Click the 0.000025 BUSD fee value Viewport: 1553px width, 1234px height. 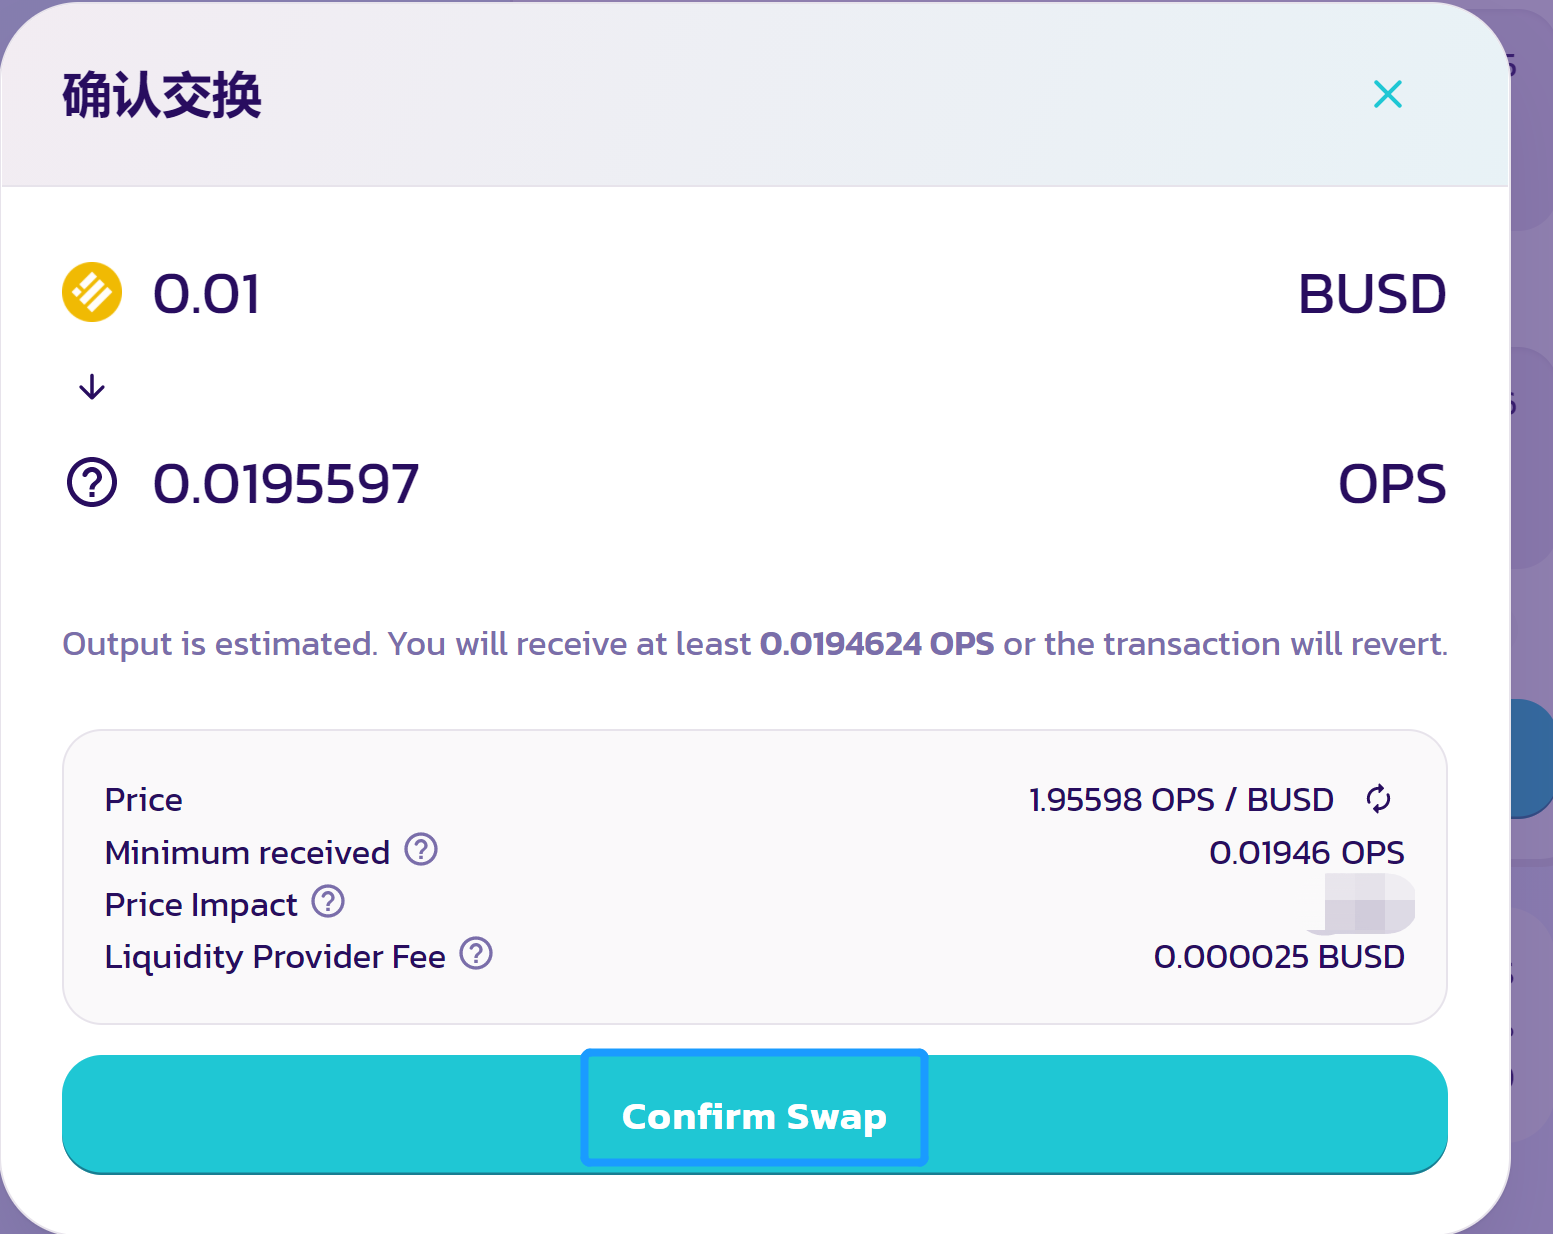coord(1278,957)
